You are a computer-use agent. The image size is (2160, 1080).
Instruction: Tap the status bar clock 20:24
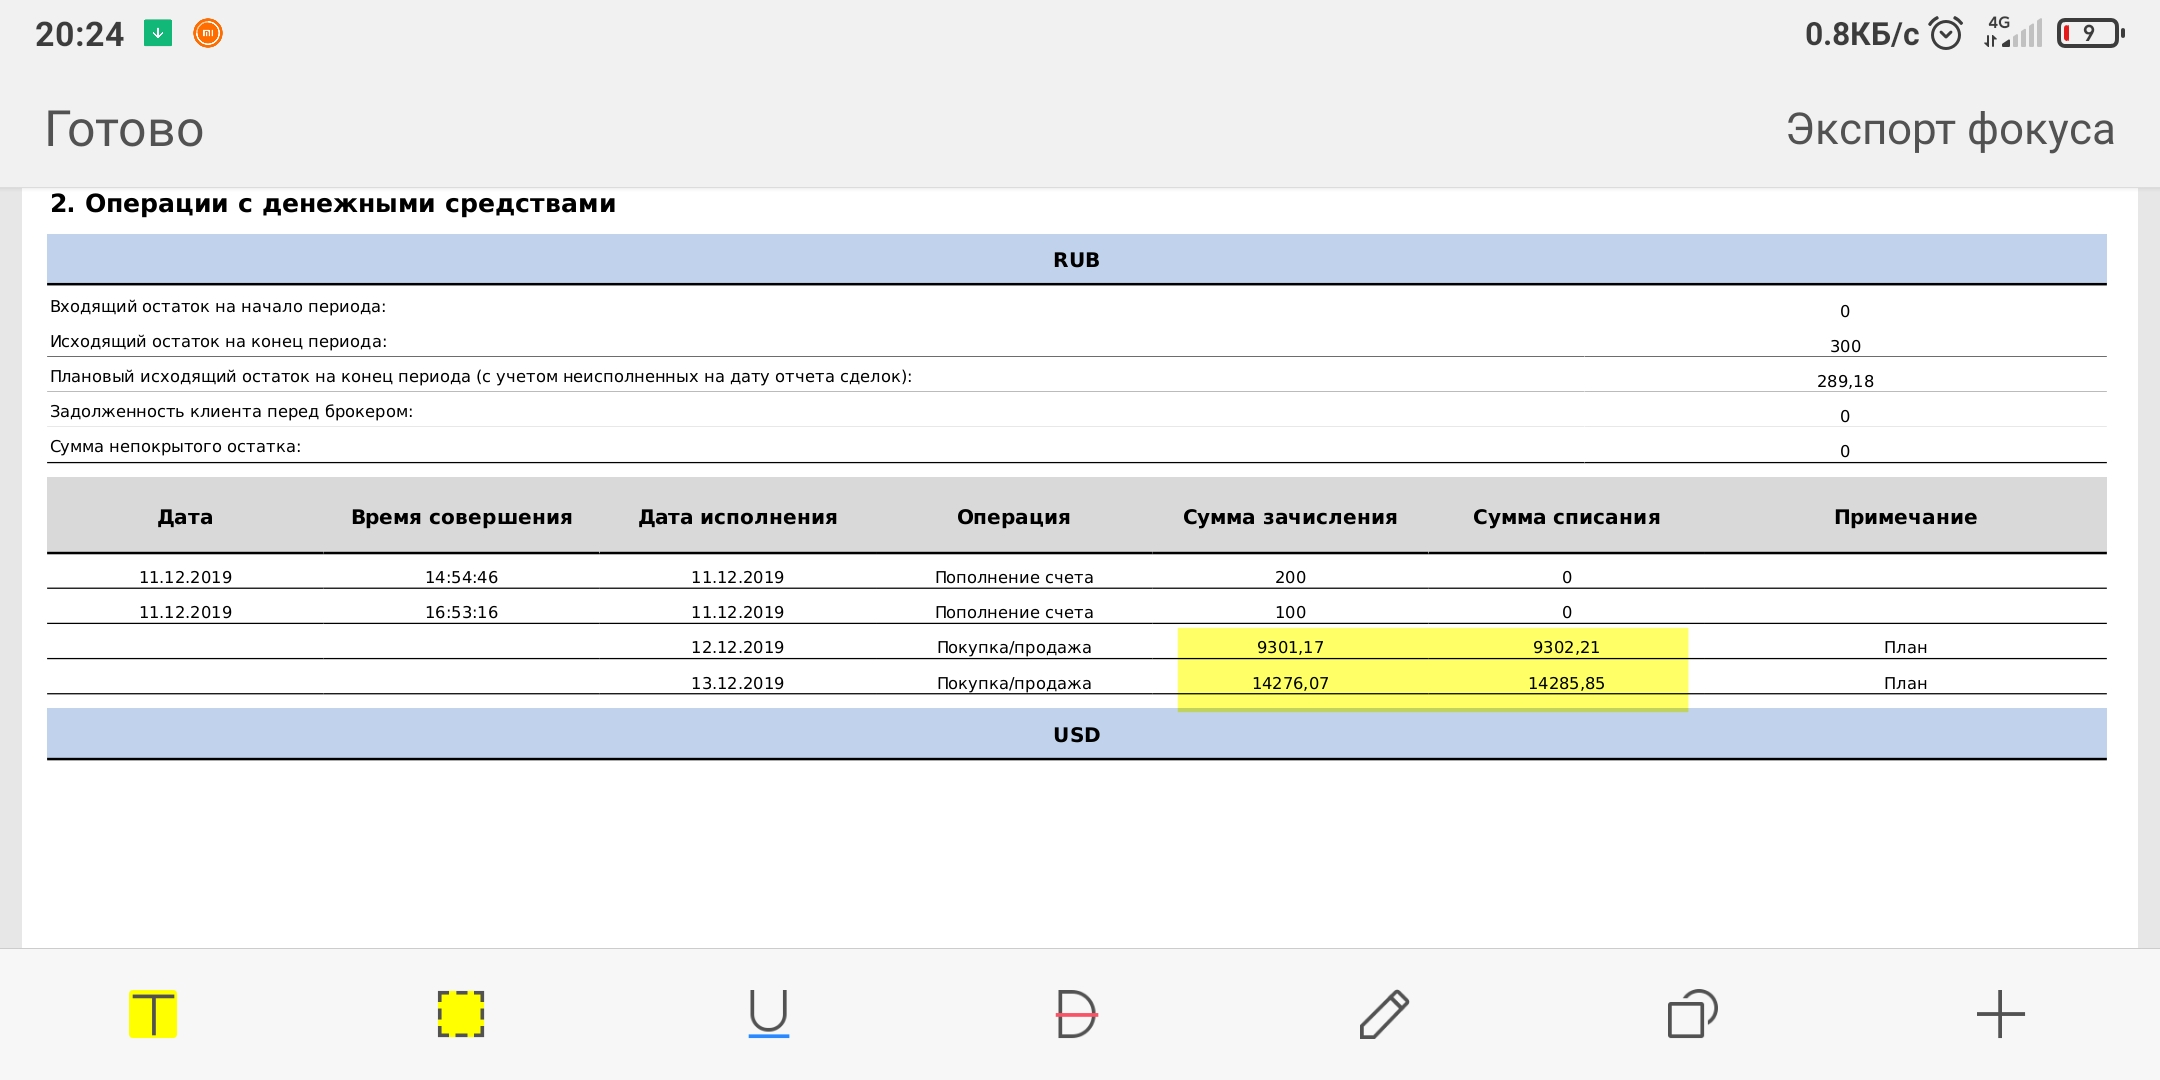click(x=79, y=34)
